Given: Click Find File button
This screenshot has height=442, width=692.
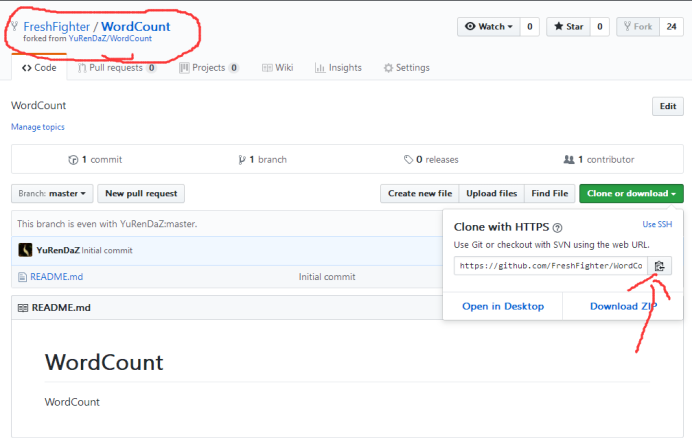Looking at the screenshot, I should (x=549, y=194).
